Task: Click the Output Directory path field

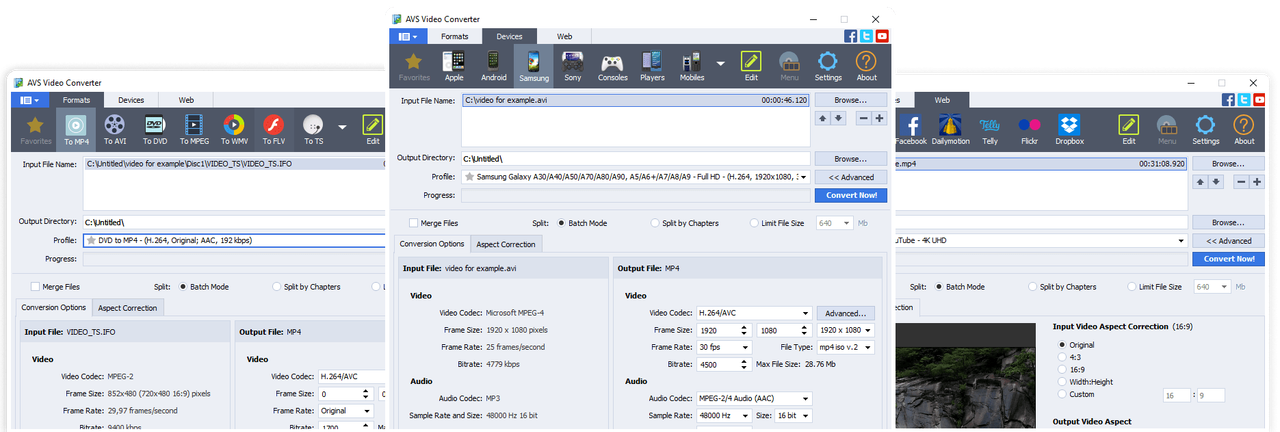Action: 636,159
